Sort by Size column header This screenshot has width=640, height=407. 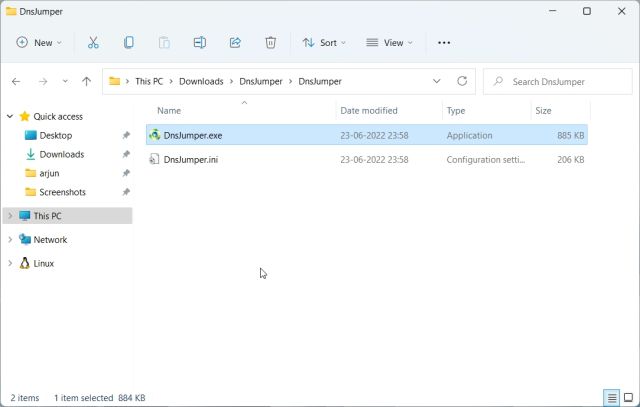click(x=543, y=111)
